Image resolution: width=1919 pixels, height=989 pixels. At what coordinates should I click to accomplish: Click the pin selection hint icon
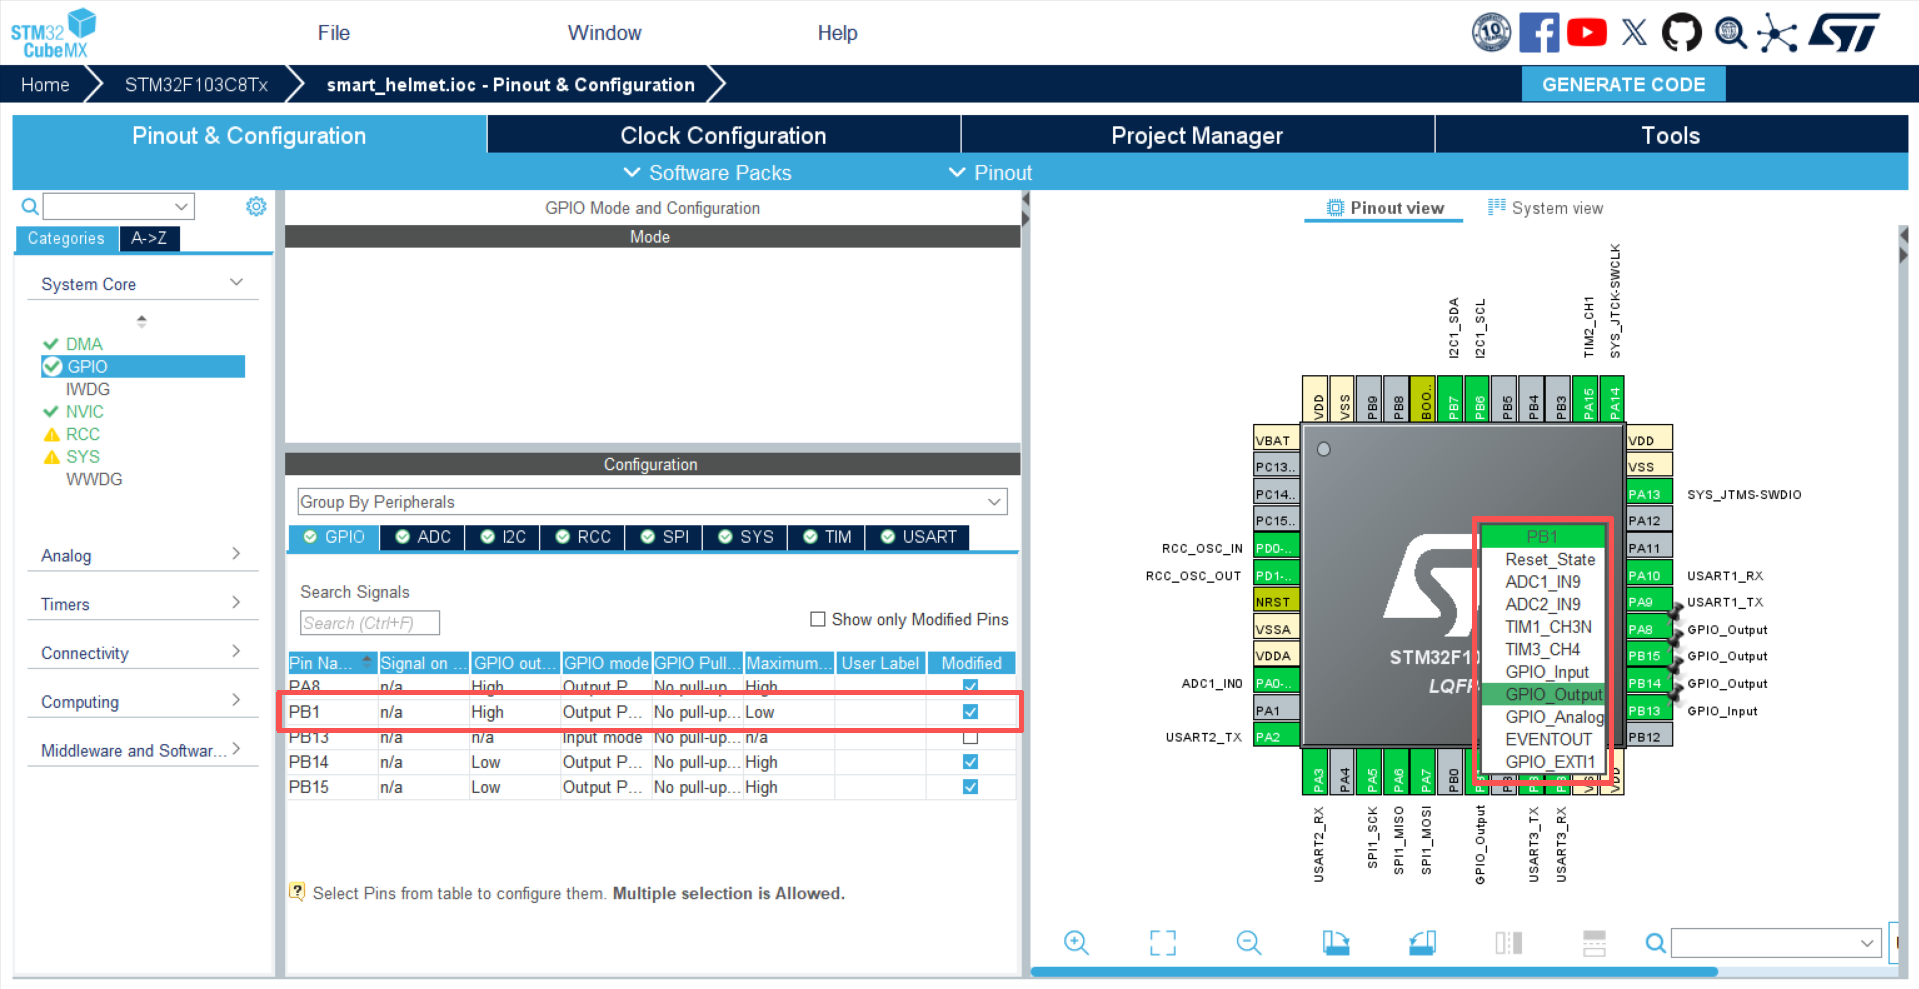pos(297,891)
